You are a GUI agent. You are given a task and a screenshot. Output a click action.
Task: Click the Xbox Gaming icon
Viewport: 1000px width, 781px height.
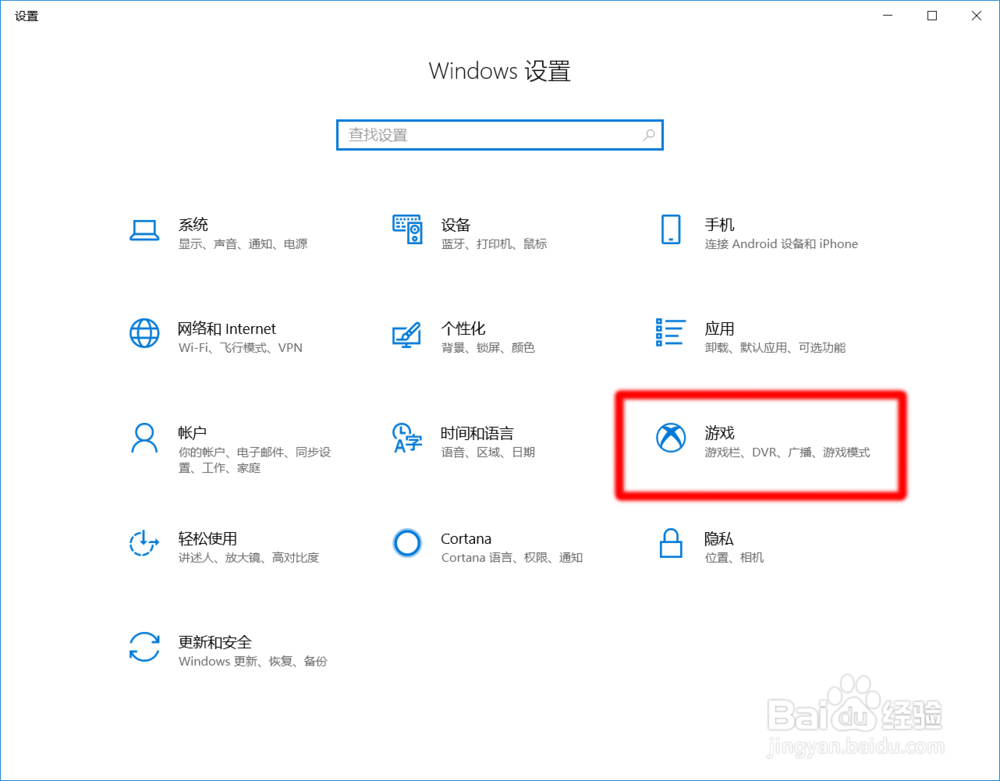[x=671, y=438]
